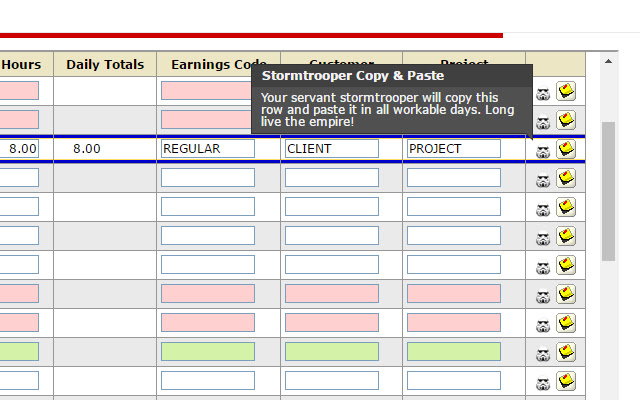Click the stormtrooper icon in the REGULAR row

pyautogui.click(x=543, y=152)
